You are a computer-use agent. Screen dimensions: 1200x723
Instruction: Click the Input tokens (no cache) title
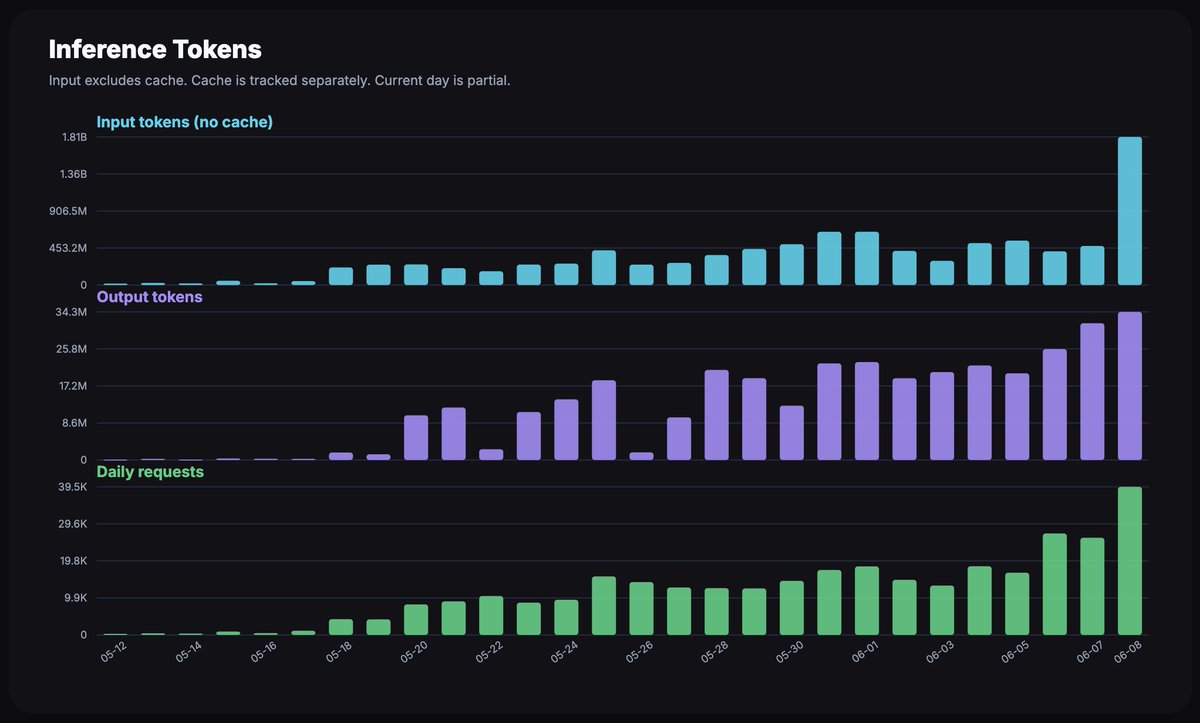(x=185, y=122)
